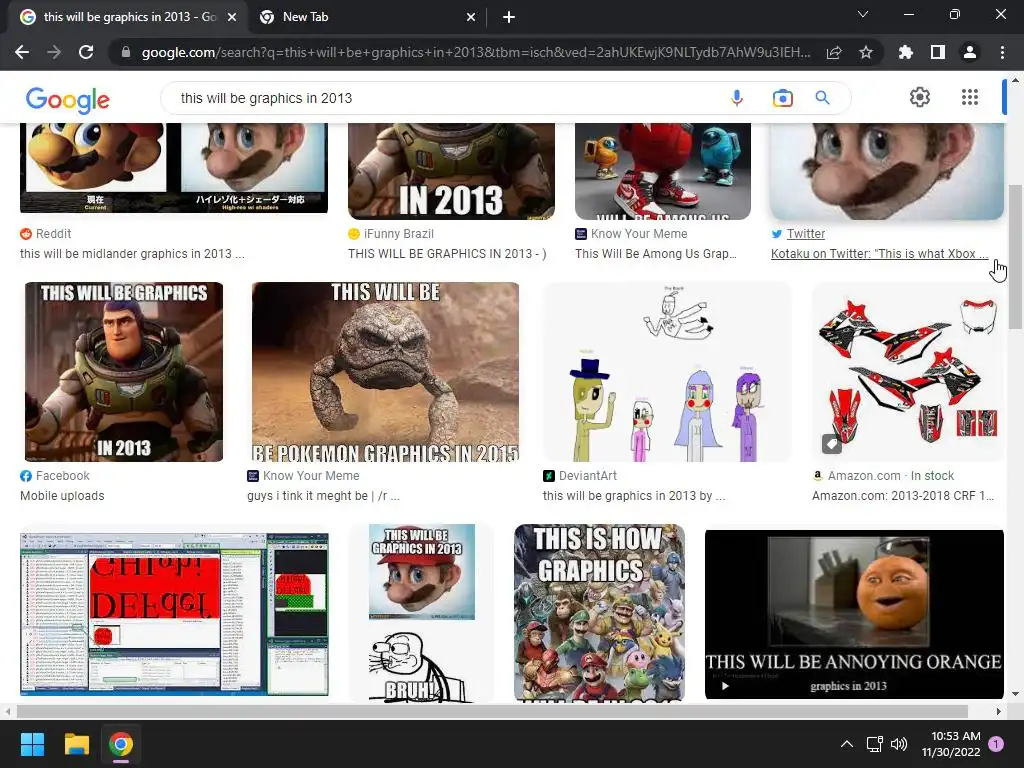Click the voice search microphone icon
Screen dimensions: 1024x768
coord(737,98)
